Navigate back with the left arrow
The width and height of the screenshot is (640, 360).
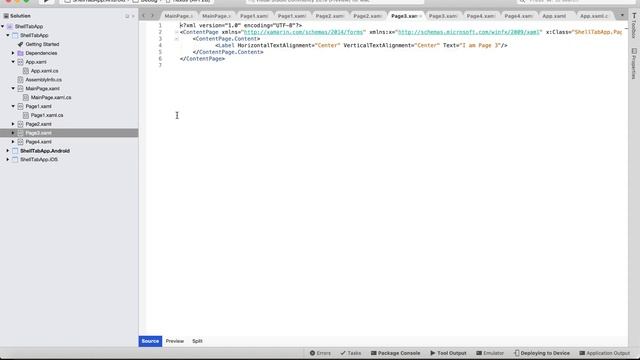[144, 16]
